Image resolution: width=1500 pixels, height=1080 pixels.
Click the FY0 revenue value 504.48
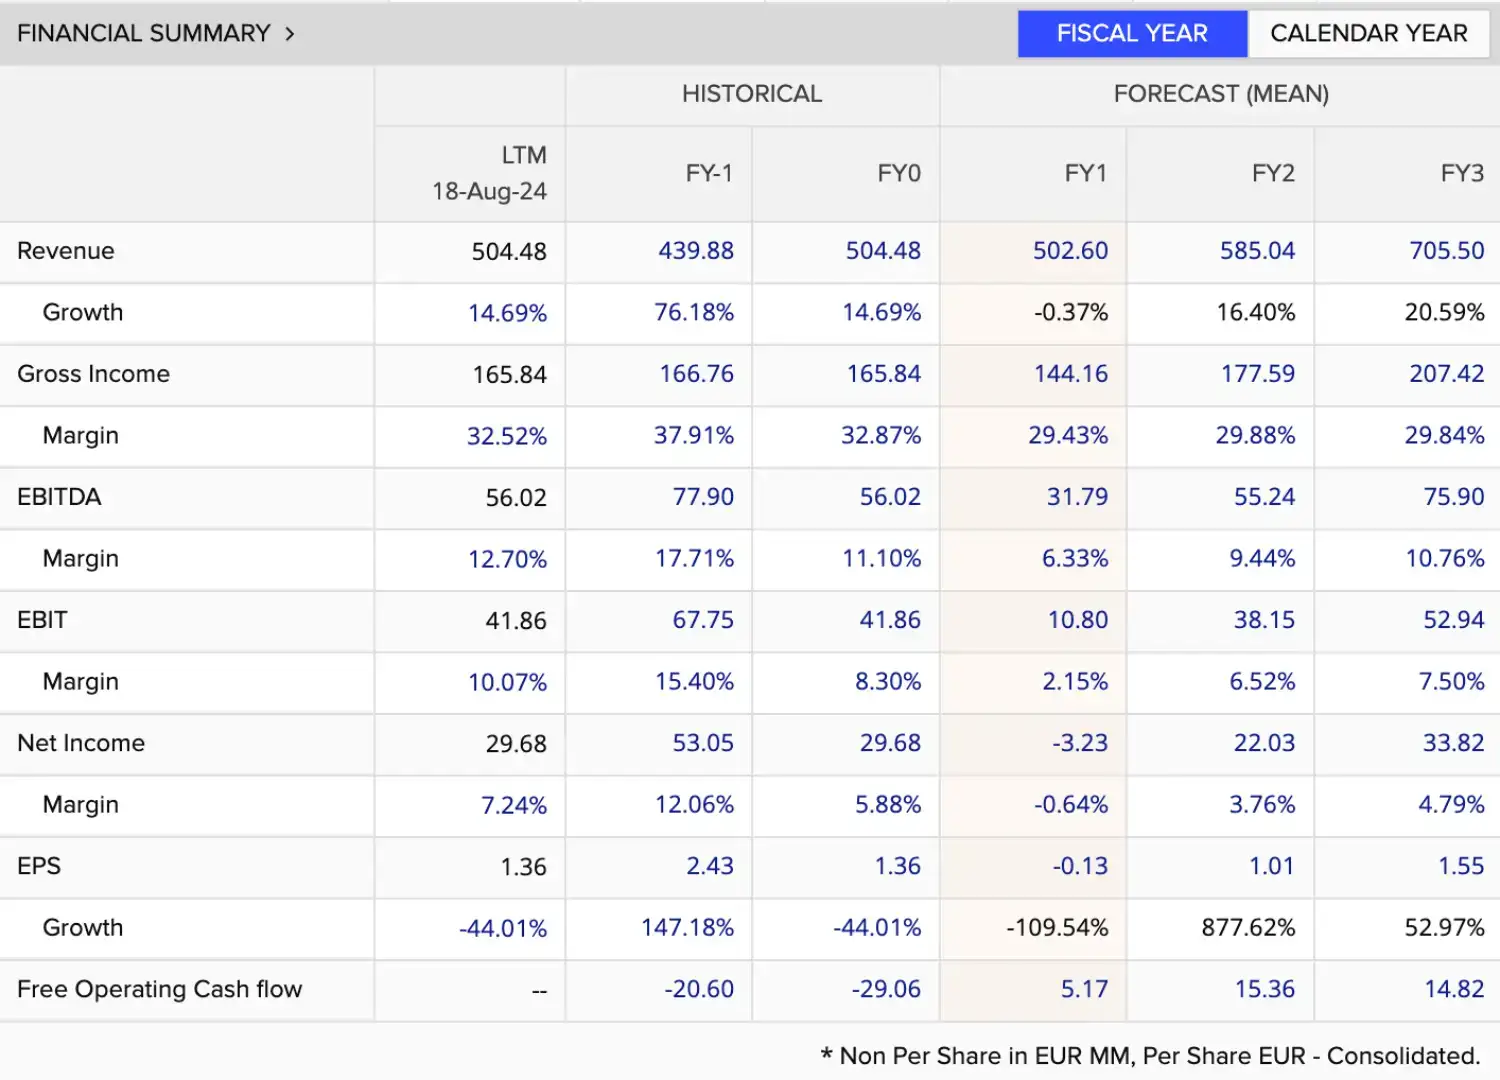(883, 251)
